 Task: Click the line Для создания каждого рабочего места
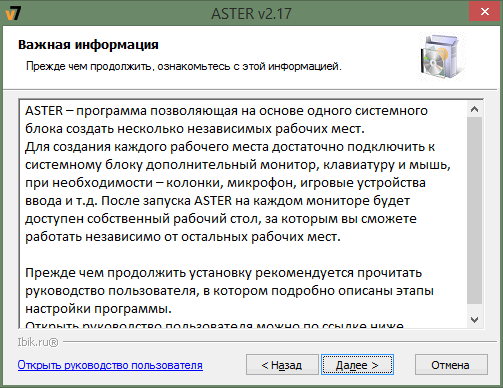230,147
